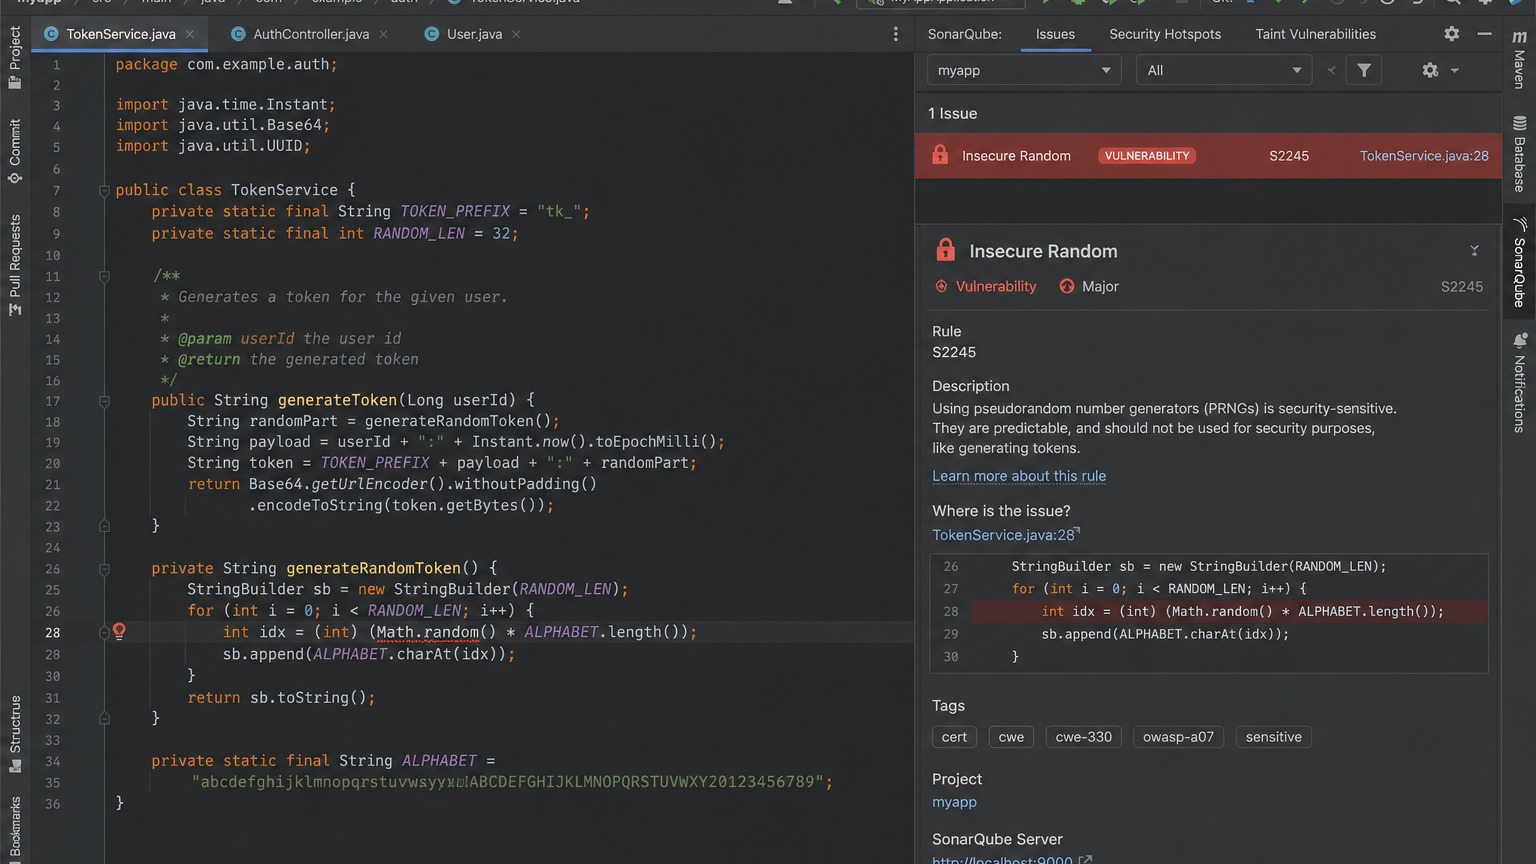
Task: Select the Taint Vulnerabilities tab
Action: [1316, 34]
